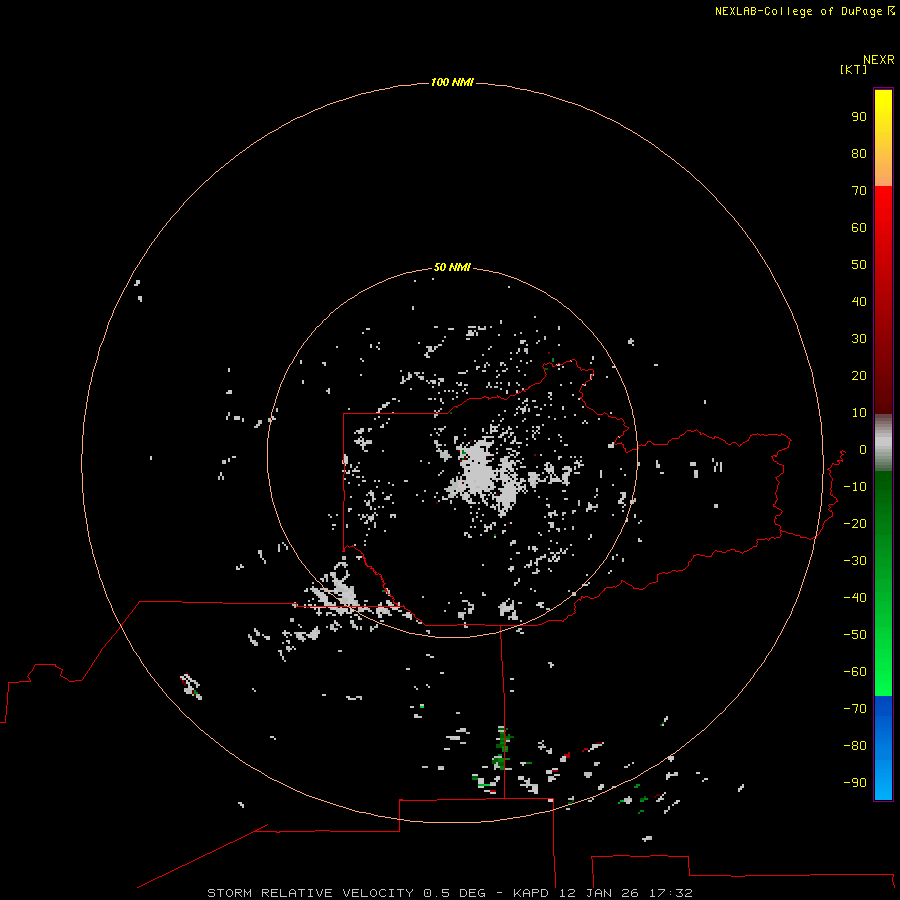Click the -30 value on the velocity scale

pos(855,561)
